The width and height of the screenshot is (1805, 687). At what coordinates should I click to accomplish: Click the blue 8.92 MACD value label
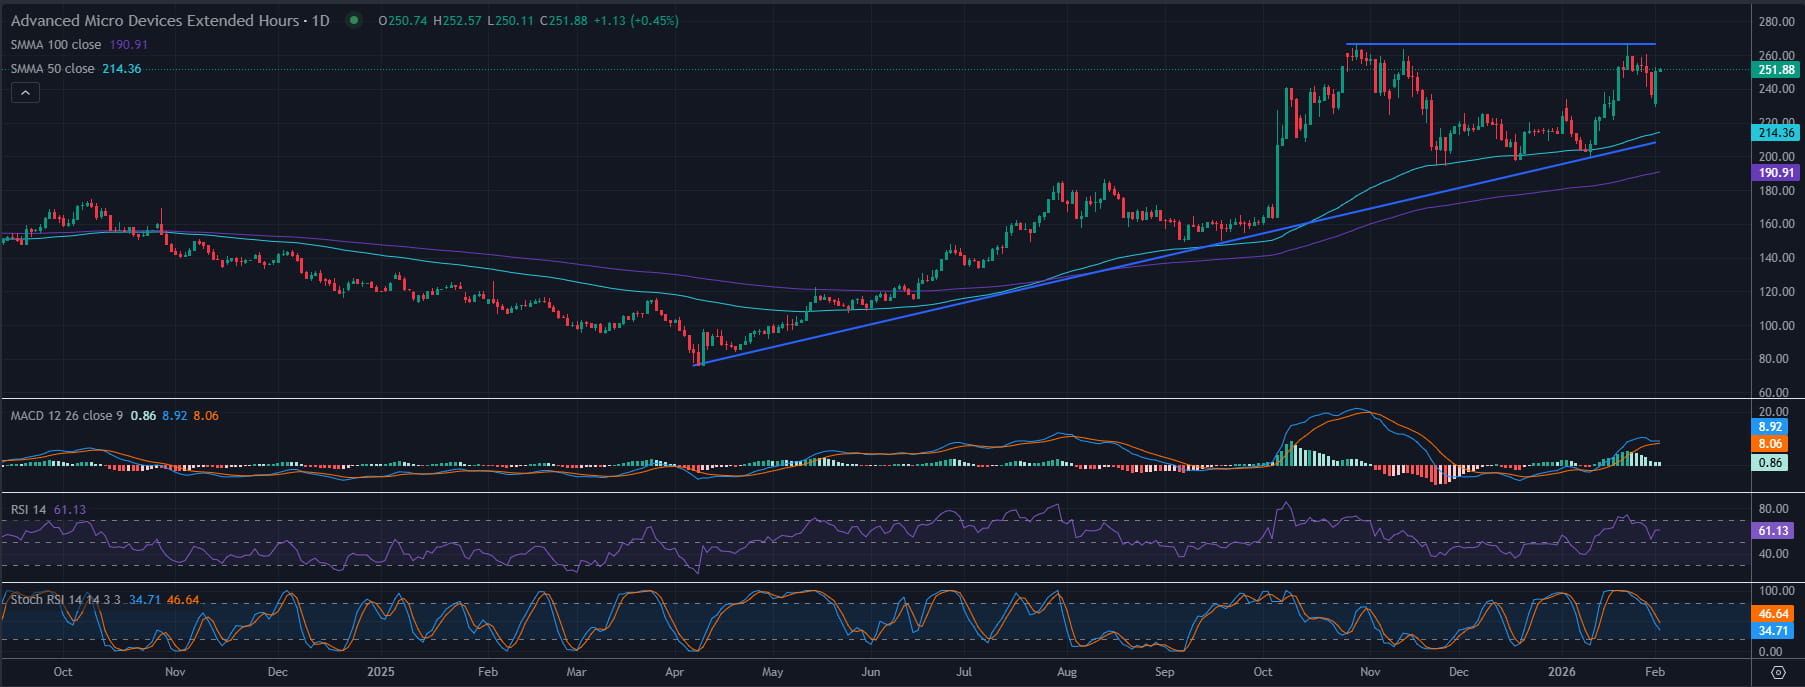1770,427
